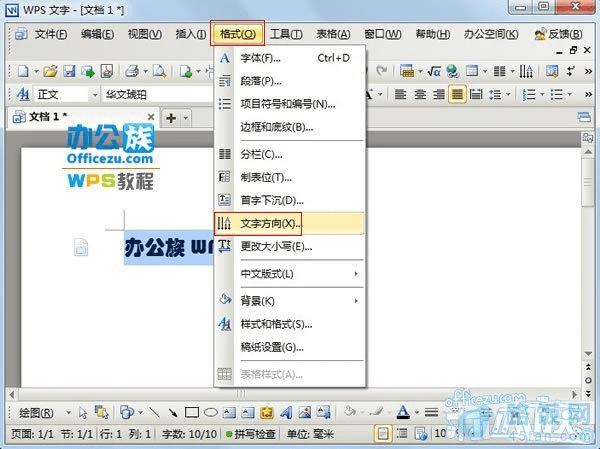Image resolution: width=600 pixels, height=449 pixels.
Task: Expand the bullets dropdown arrow
Action: 569,94
